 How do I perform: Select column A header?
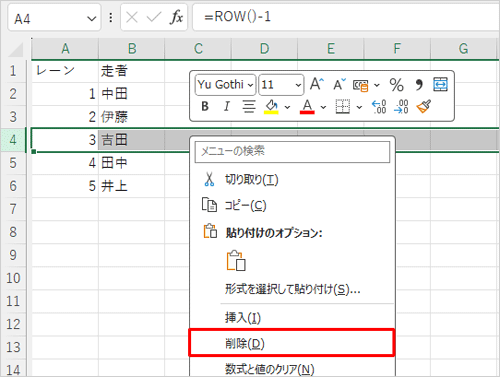pos(65,49)
